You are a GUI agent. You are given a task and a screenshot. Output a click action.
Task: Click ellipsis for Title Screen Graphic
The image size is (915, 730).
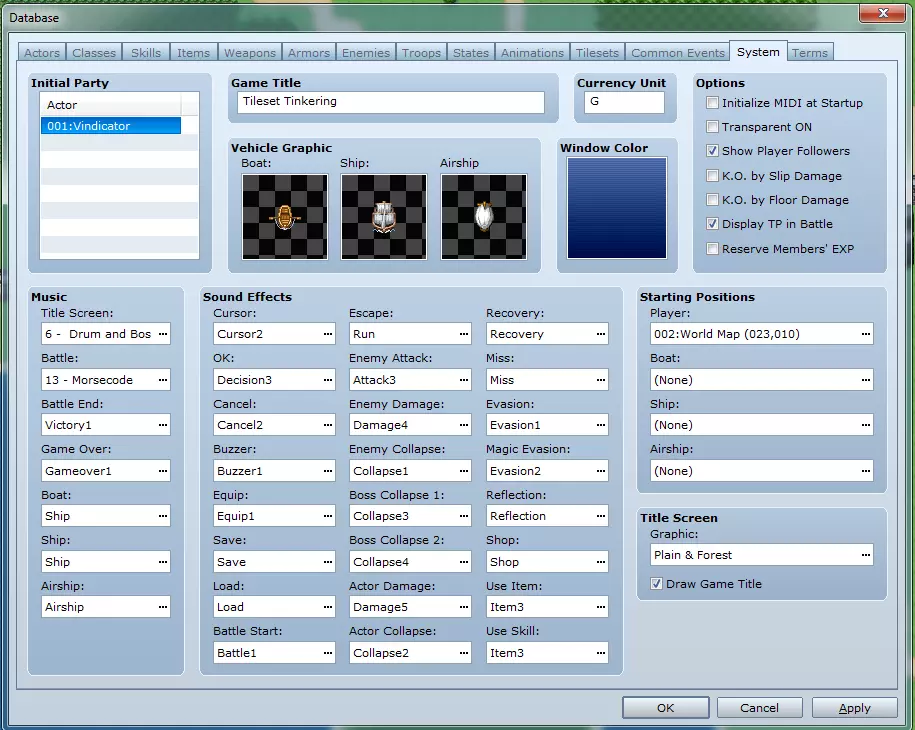865,555
